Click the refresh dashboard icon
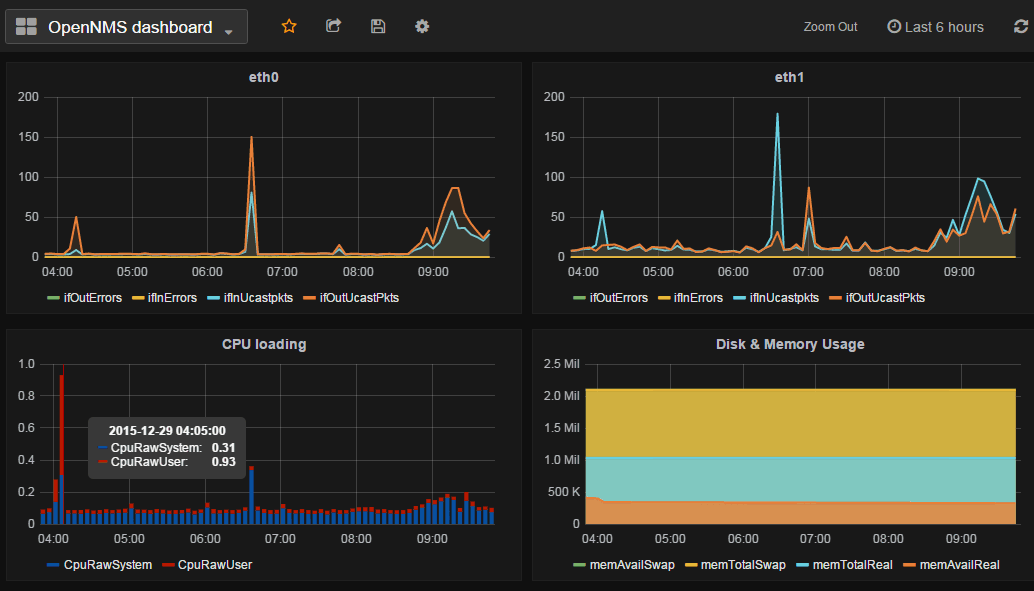This screenshot has height=591, width=1034. (1020, 27)
